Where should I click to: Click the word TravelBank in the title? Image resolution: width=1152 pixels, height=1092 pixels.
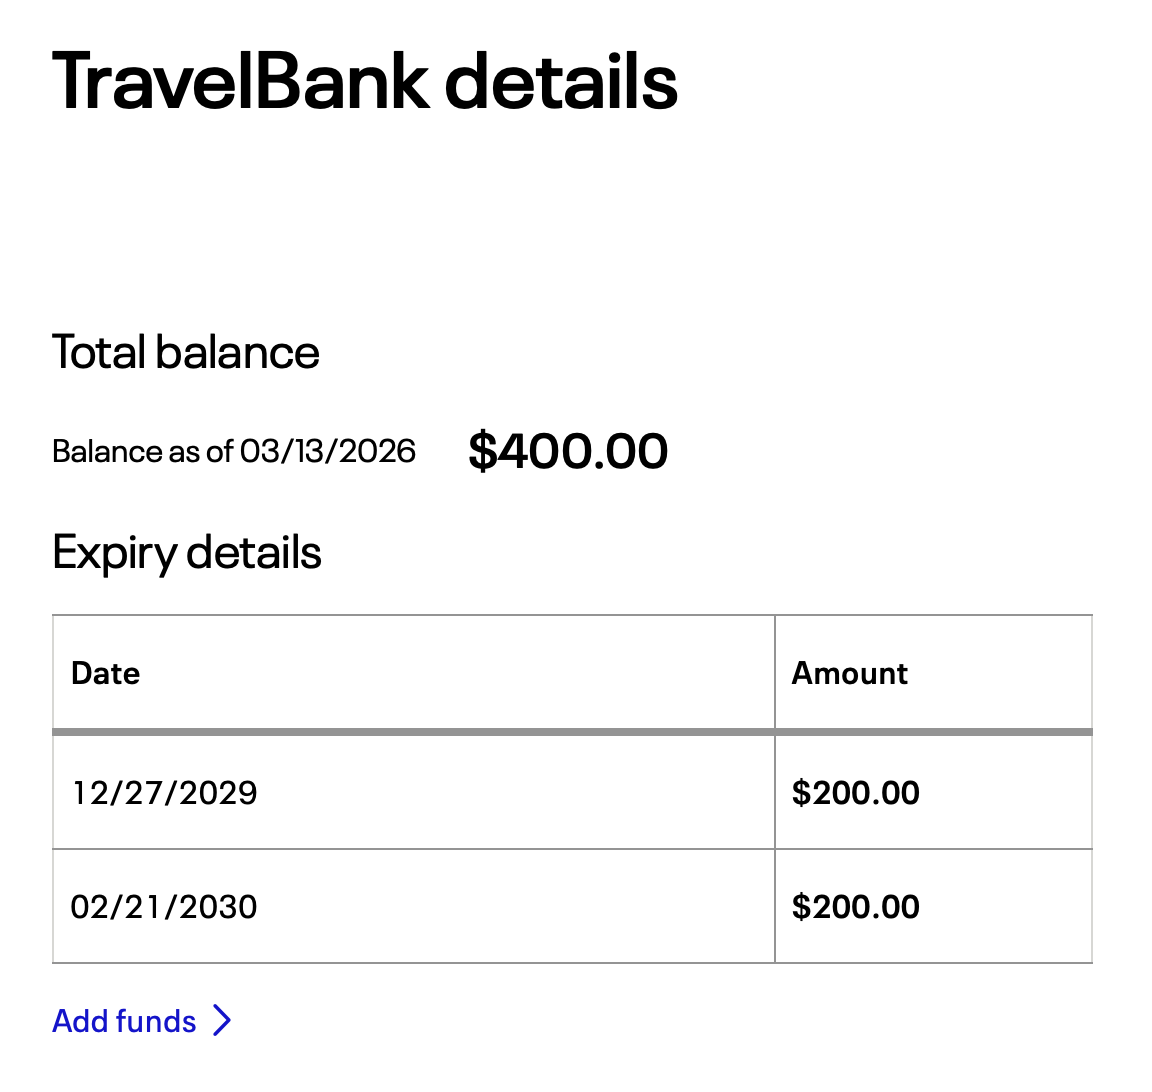click(x=240, y=81)
